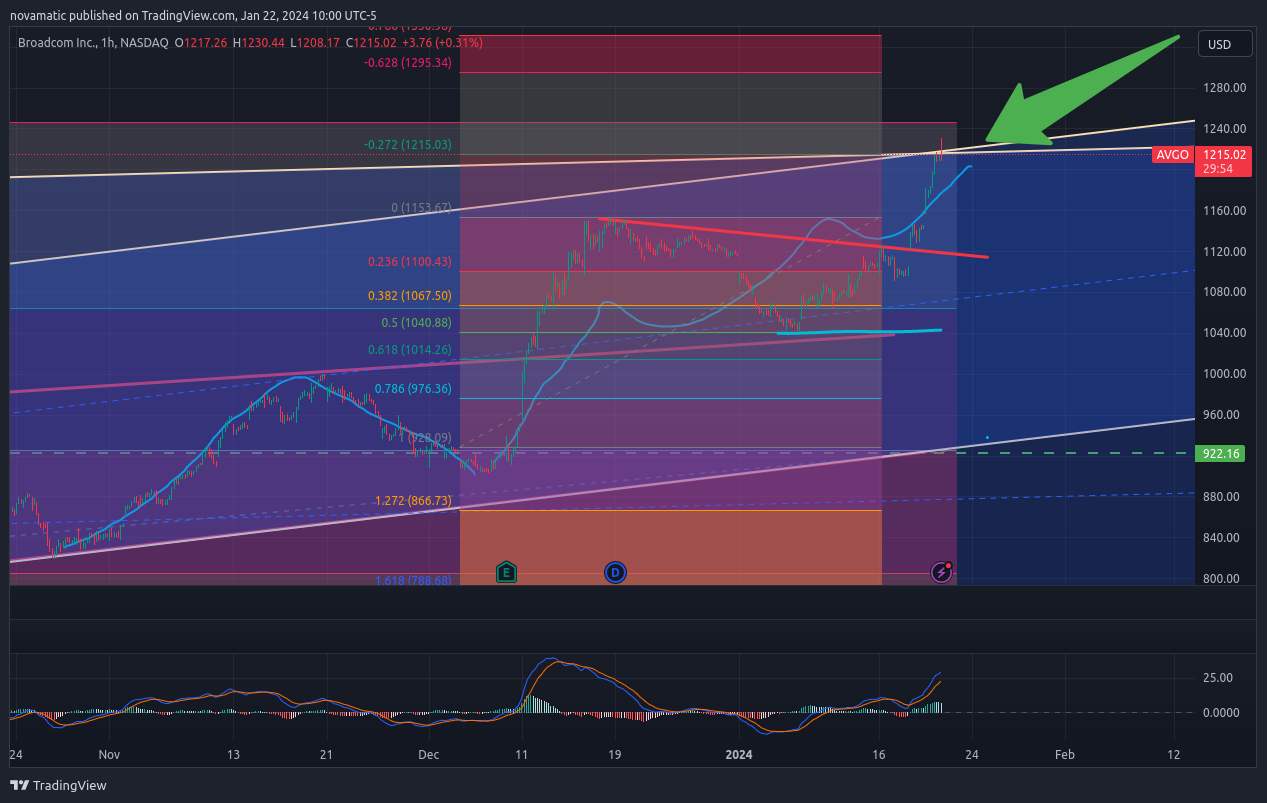The height and width of the screenshot is (803, 1267).
Task: Click the change value +3.76 (+0.31%)
Action: (442, 42)
